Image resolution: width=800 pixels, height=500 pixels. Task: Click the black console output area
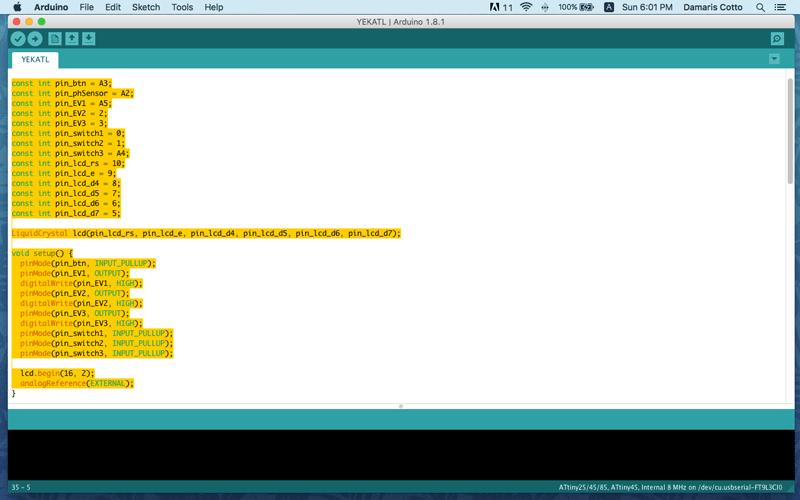[x=401, y=455]
